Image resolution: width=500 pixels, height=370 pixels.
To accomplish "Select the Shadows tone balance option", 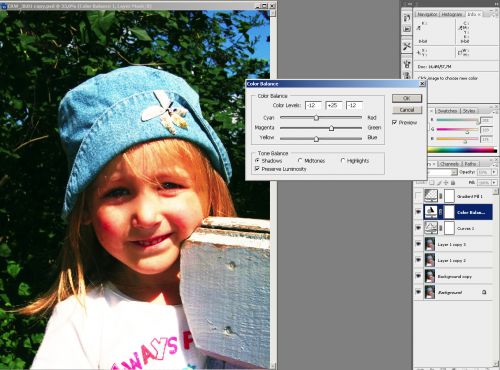I will [257, 161].
